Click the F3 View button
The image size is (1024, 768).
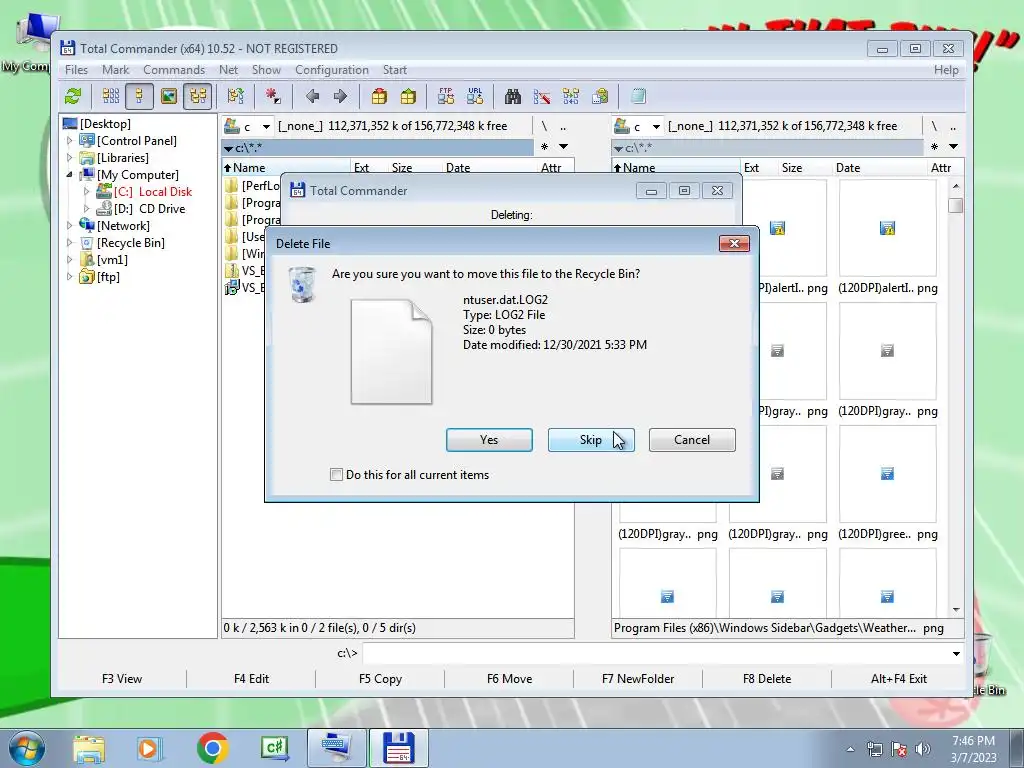click(122, 679)
